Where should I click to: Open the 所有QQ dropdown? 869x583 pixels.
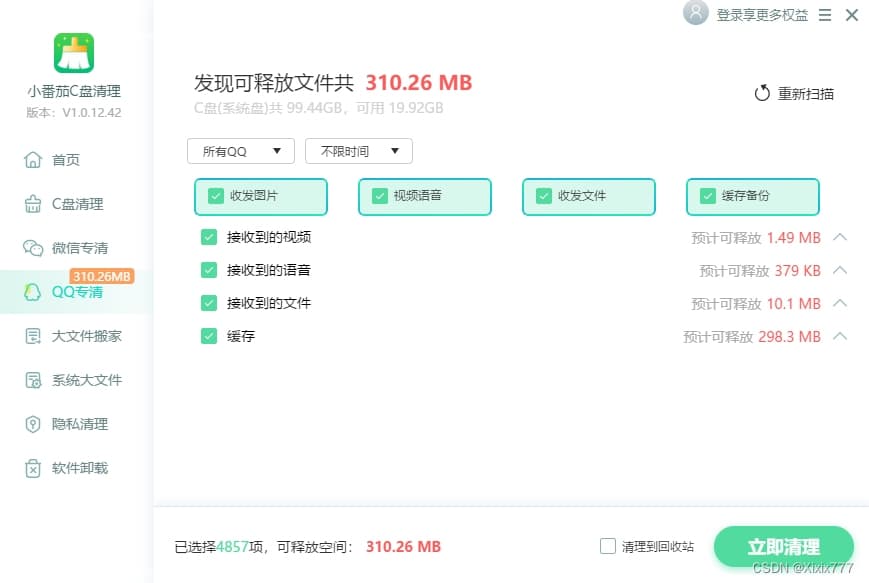click(241, 151)
